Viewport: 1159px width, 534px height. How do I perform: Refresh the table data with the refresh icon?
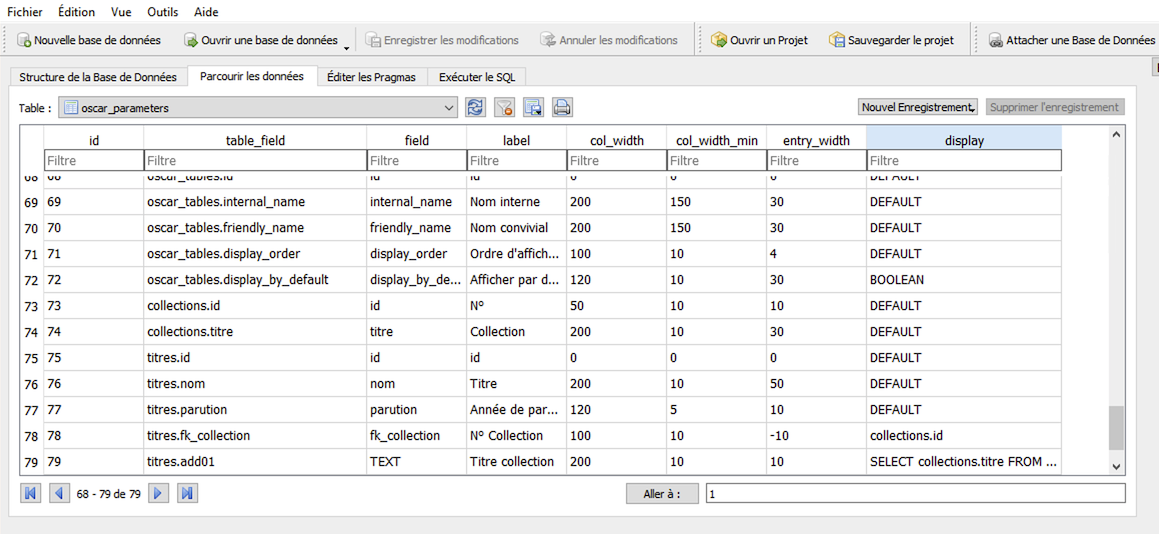[x=476, y=107]
